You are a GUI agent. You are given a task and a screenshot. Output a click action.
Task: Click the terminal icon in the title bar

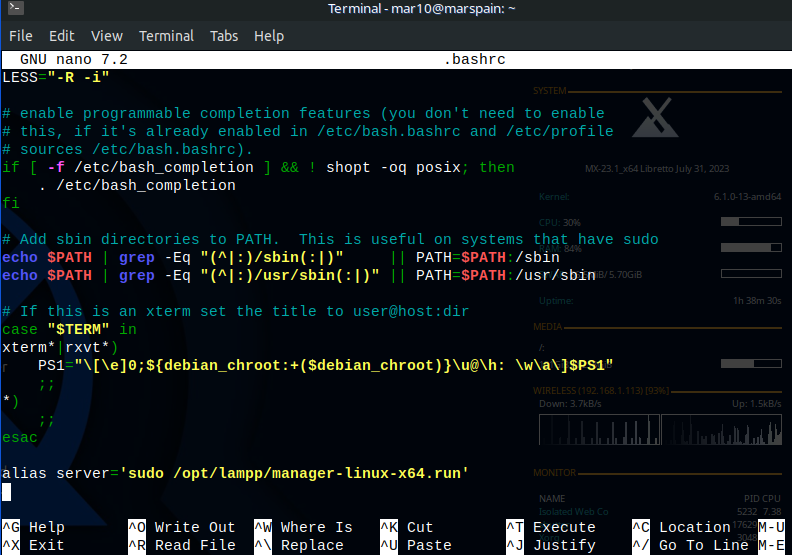(x=16, y=10)
